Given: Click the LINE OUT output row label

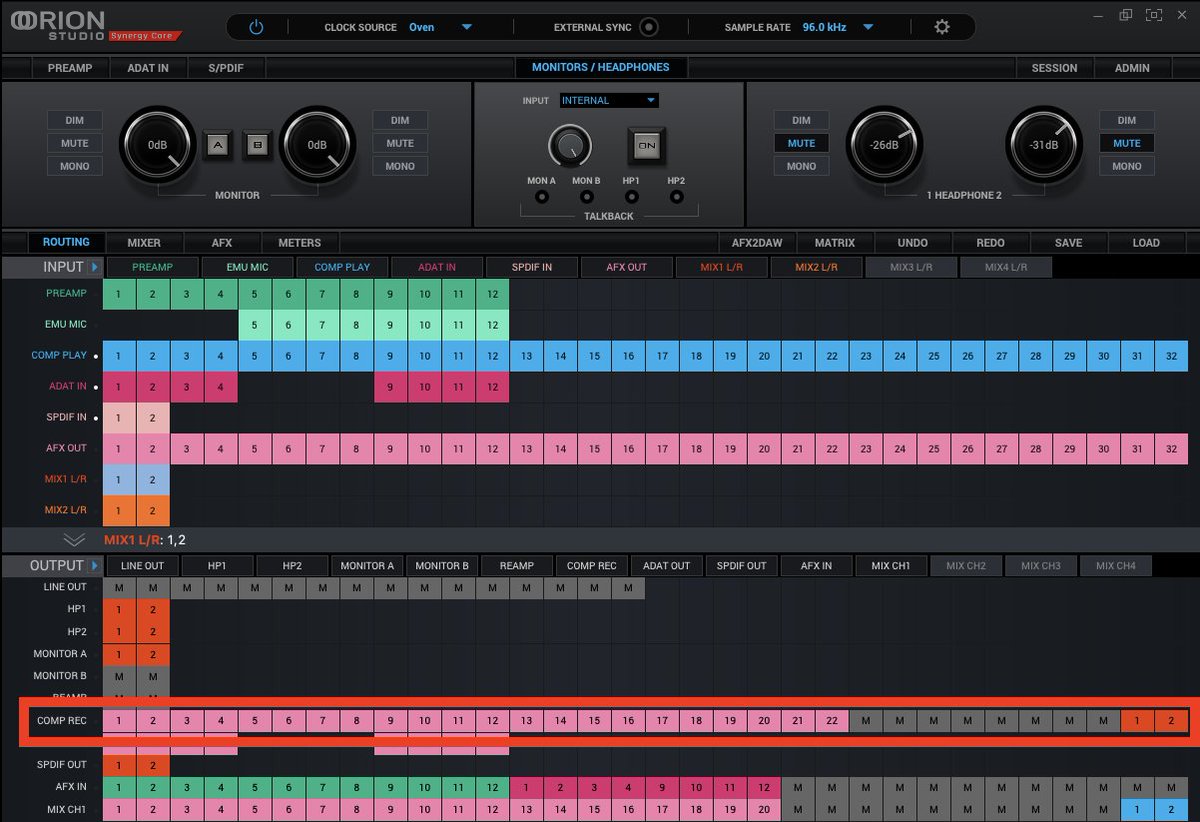Looking at the screenshot, I should 65,587.
